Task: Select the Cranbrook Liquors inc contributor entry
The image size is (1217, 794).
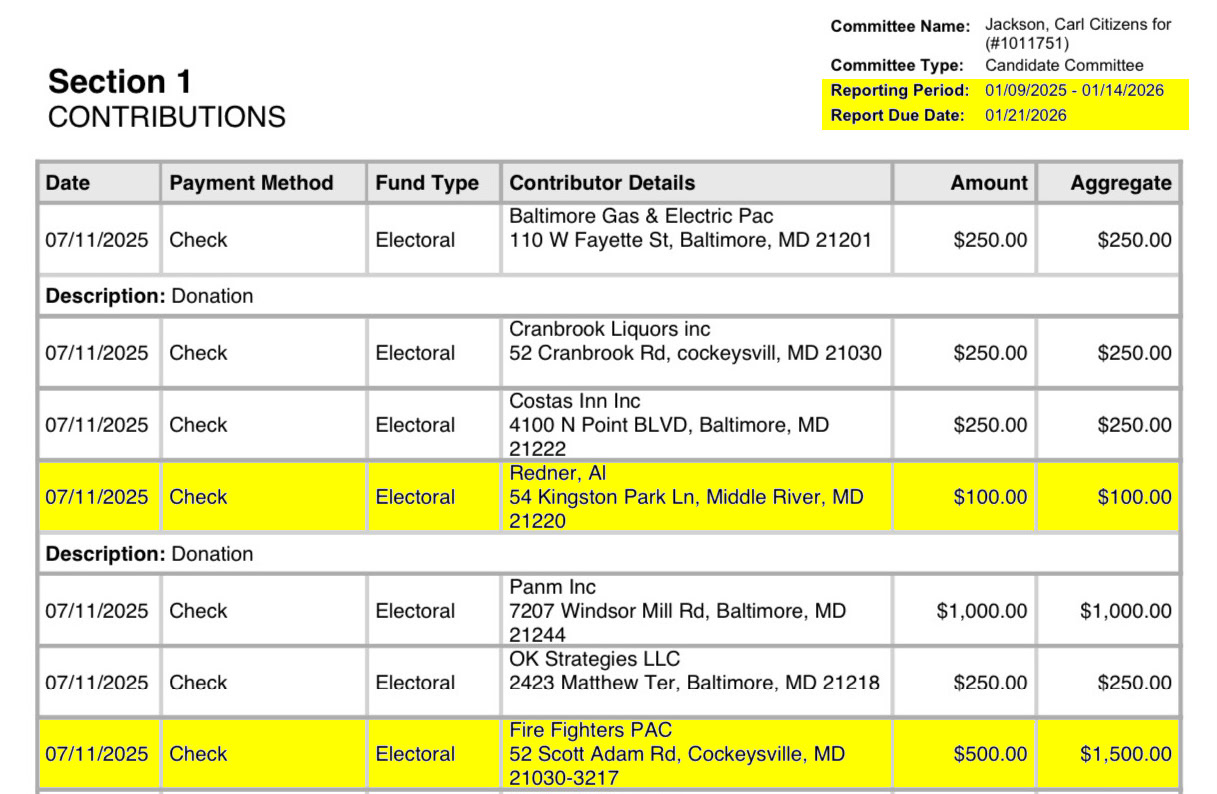Action: click(610, 329)
